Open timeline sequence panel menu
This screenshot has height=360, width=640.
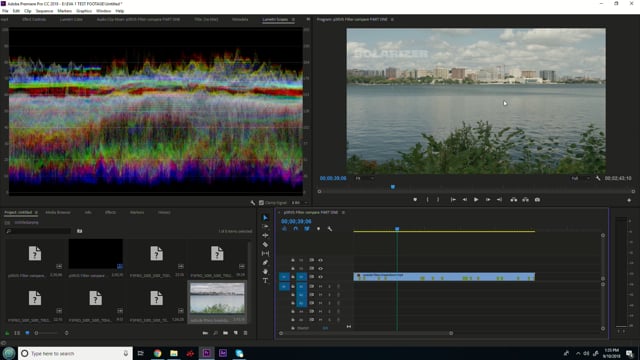[x=343, y=212]
